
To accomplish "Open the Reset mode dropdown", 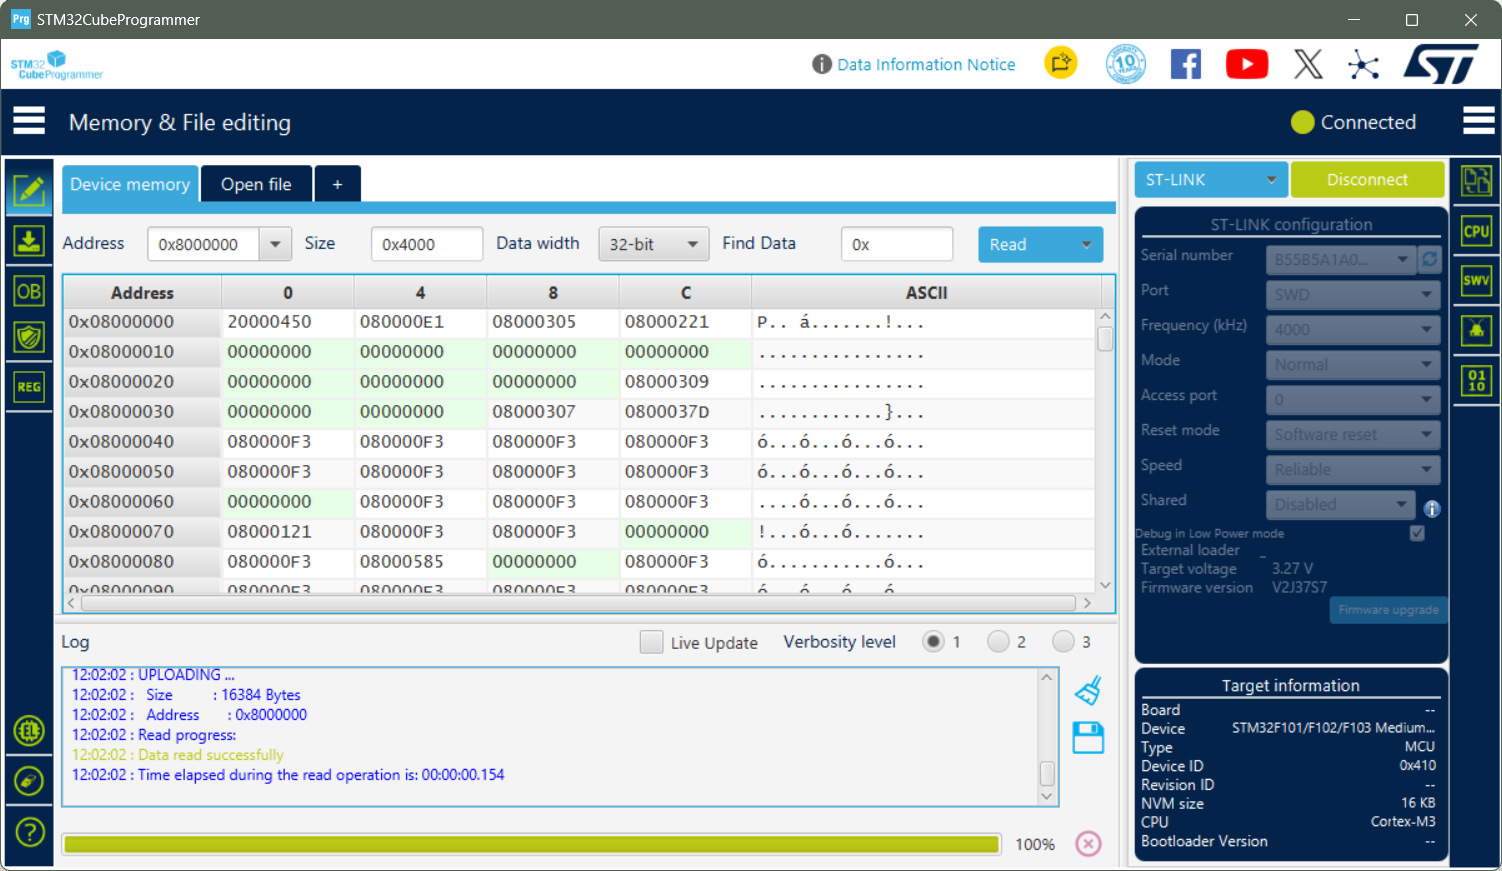I will point(1353,434).
